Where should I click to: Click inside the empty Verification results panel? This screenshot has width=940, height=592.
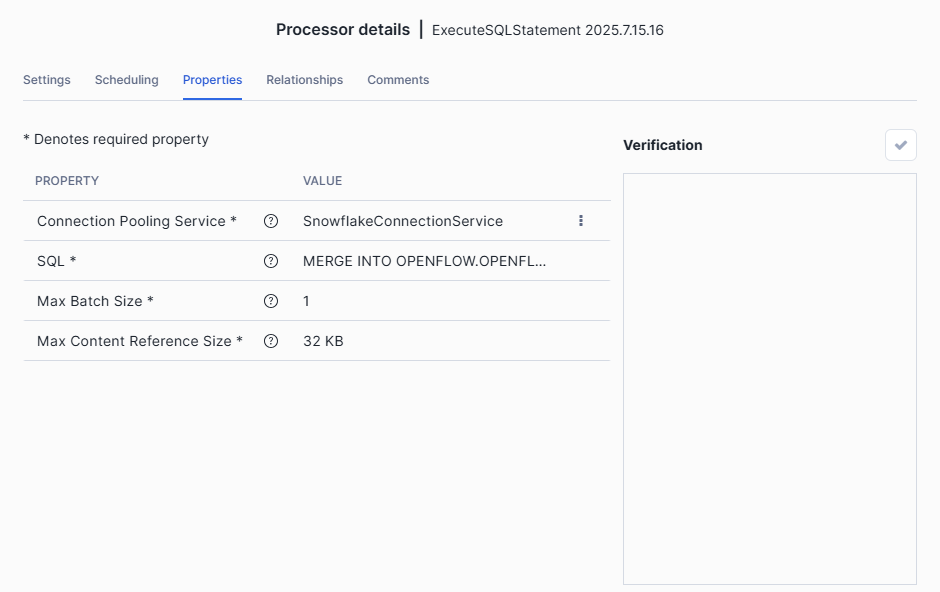coord(769,378)
